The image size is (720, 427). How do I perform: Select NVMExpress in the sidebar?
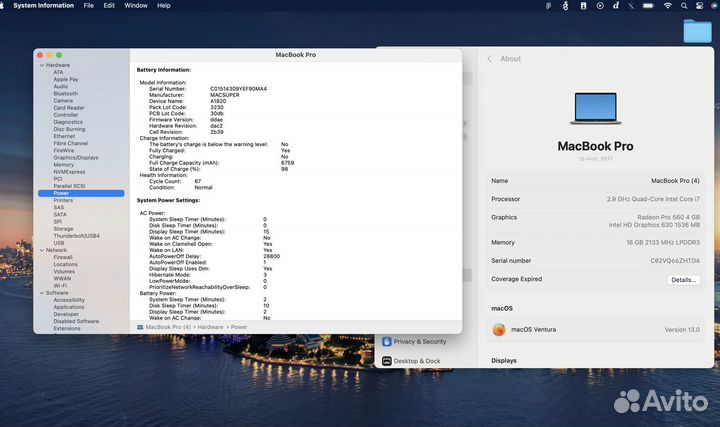coord(69,172)
